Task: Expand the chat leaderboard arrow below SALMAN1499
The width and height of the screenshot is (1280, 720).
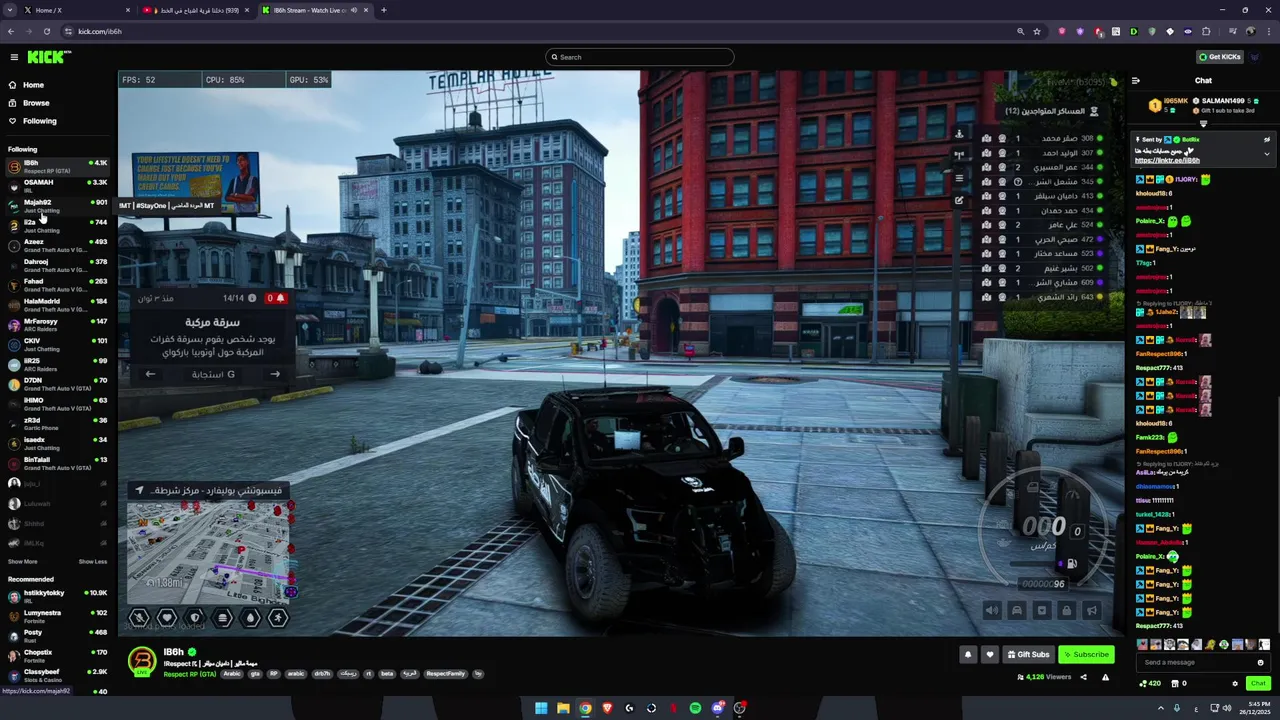Action: [x=1203, y=124]
